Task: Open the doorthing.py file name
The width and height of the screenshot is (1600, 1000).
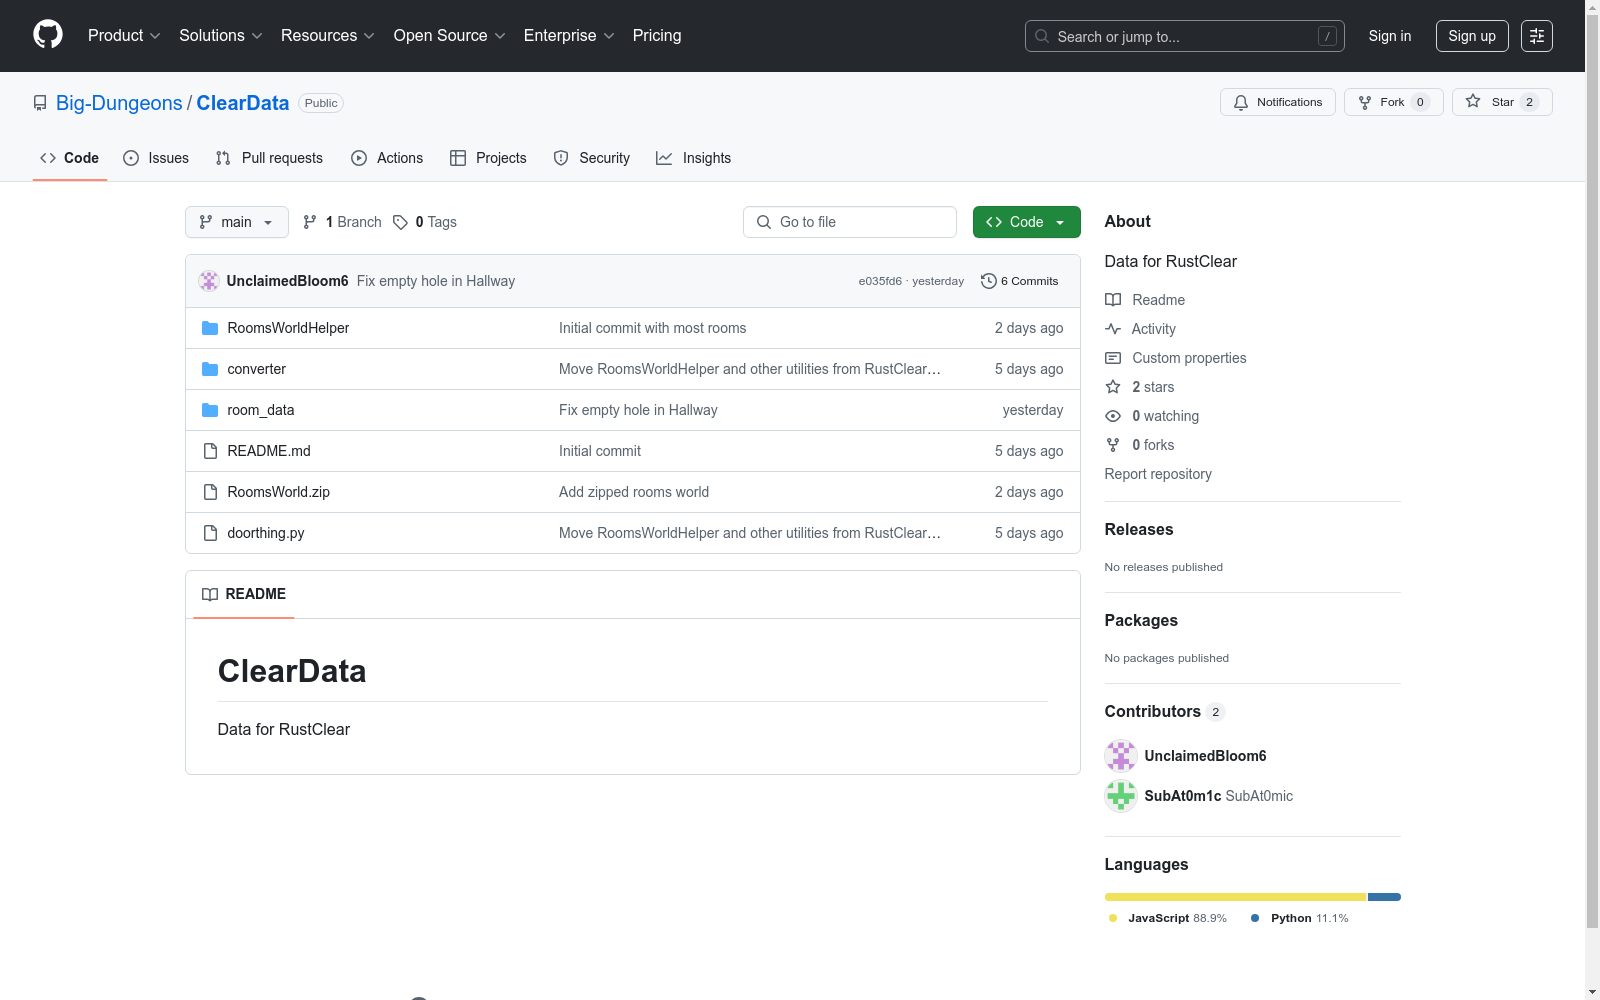Action: pyautogui.click(x=266, y=533)
